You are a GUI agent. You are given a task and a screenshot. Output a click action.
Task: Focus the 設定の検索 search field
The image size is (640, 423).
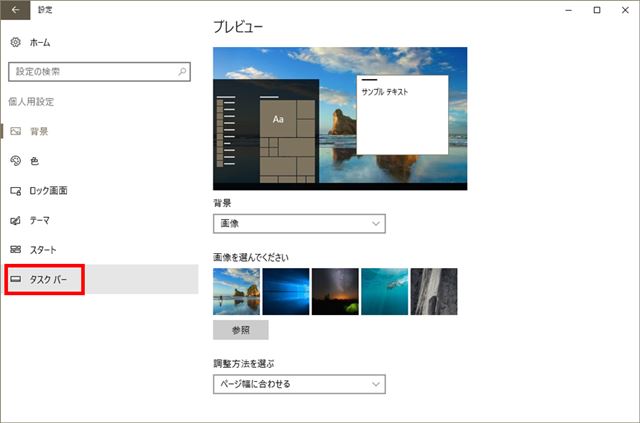click(99, 72)
